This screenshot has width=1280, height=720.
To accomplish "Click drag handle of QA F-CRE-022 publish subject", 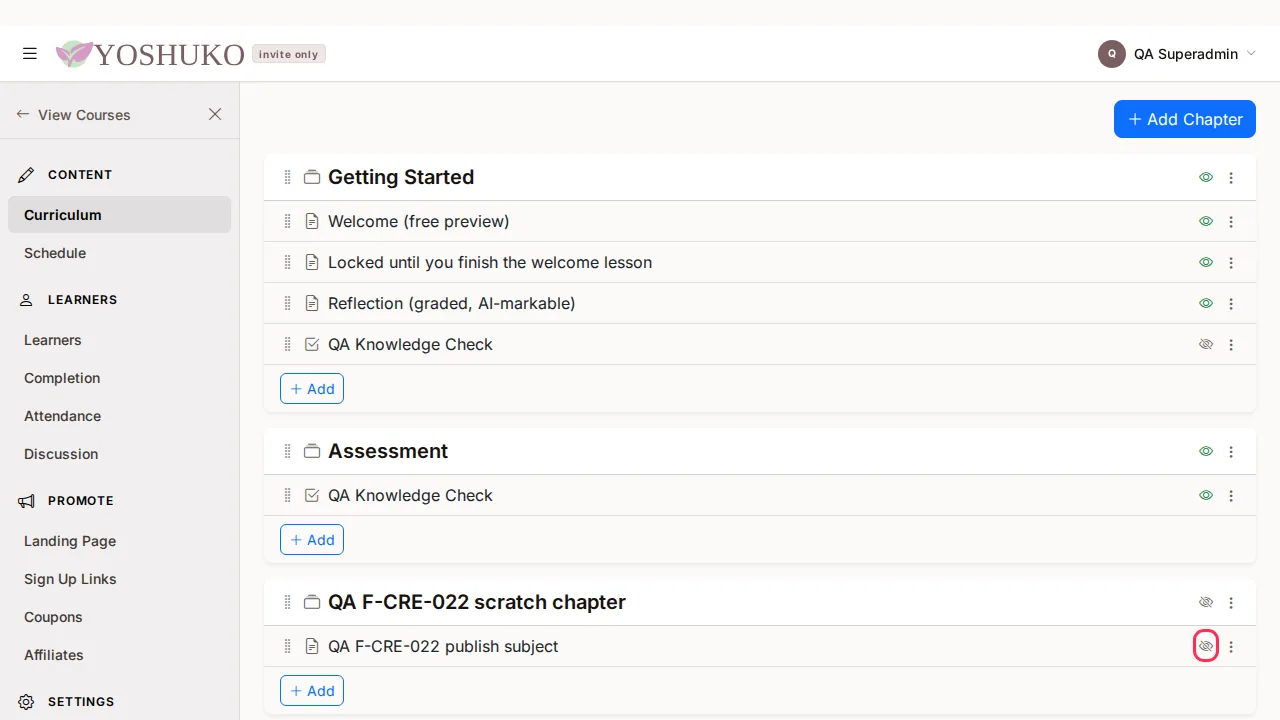I will 287,646.
